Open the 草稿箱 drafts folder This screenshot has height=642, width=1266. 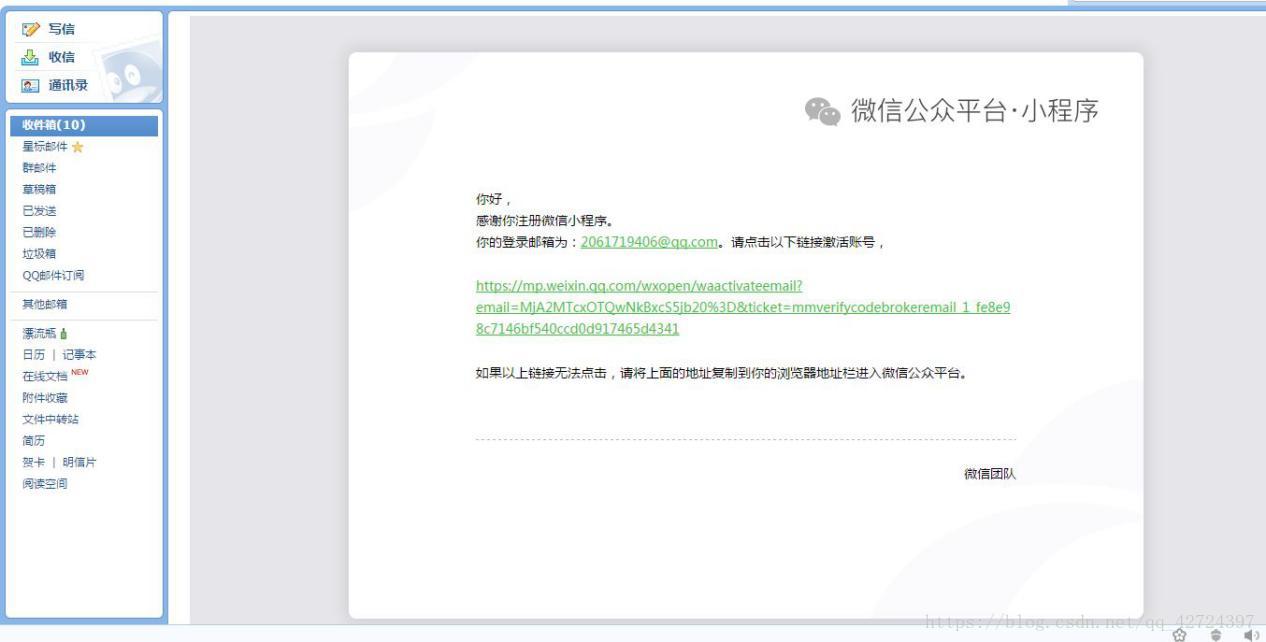[x=40, y=189]
